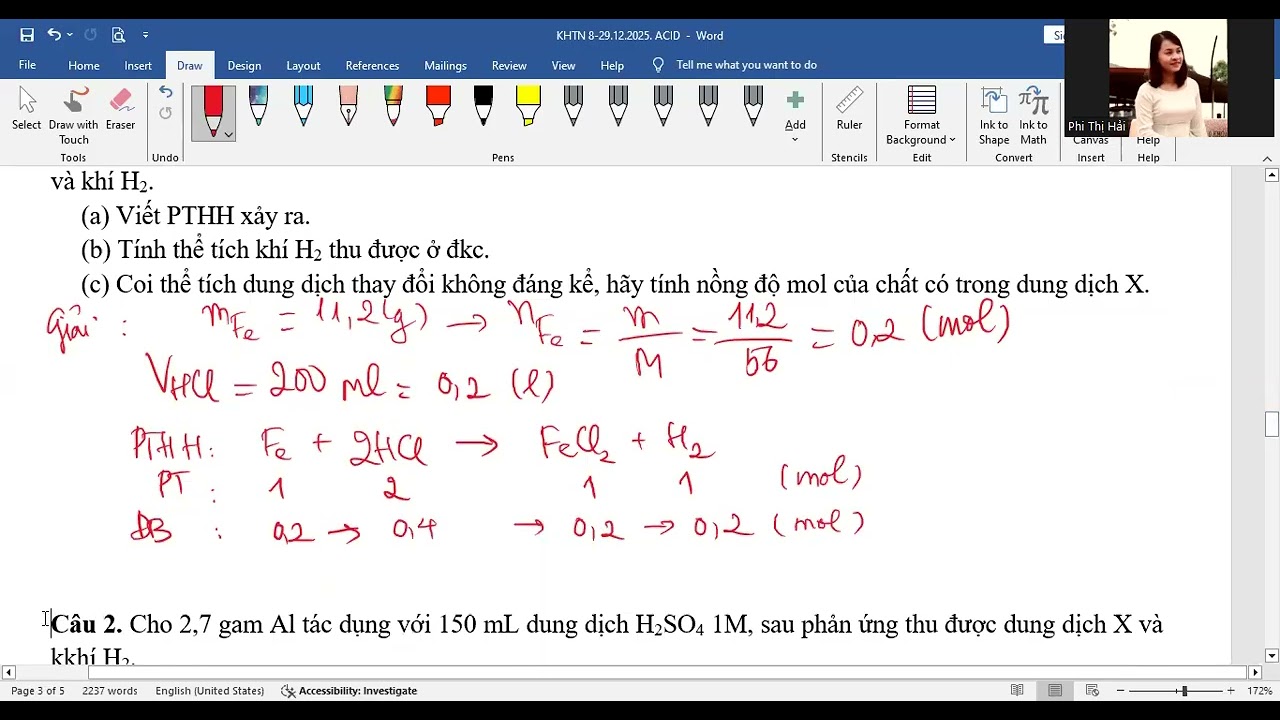Open the Mailings ribbon tab

pos(445,65)
